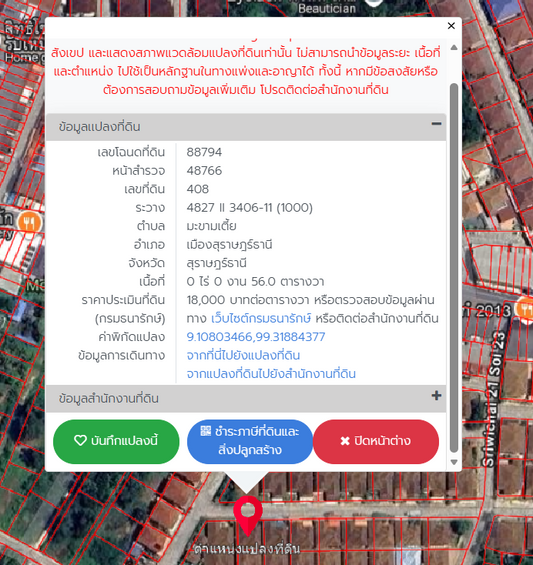
Task: Click the subdistrict value มะขามเตี้ย
Action: tap(212, 226)
